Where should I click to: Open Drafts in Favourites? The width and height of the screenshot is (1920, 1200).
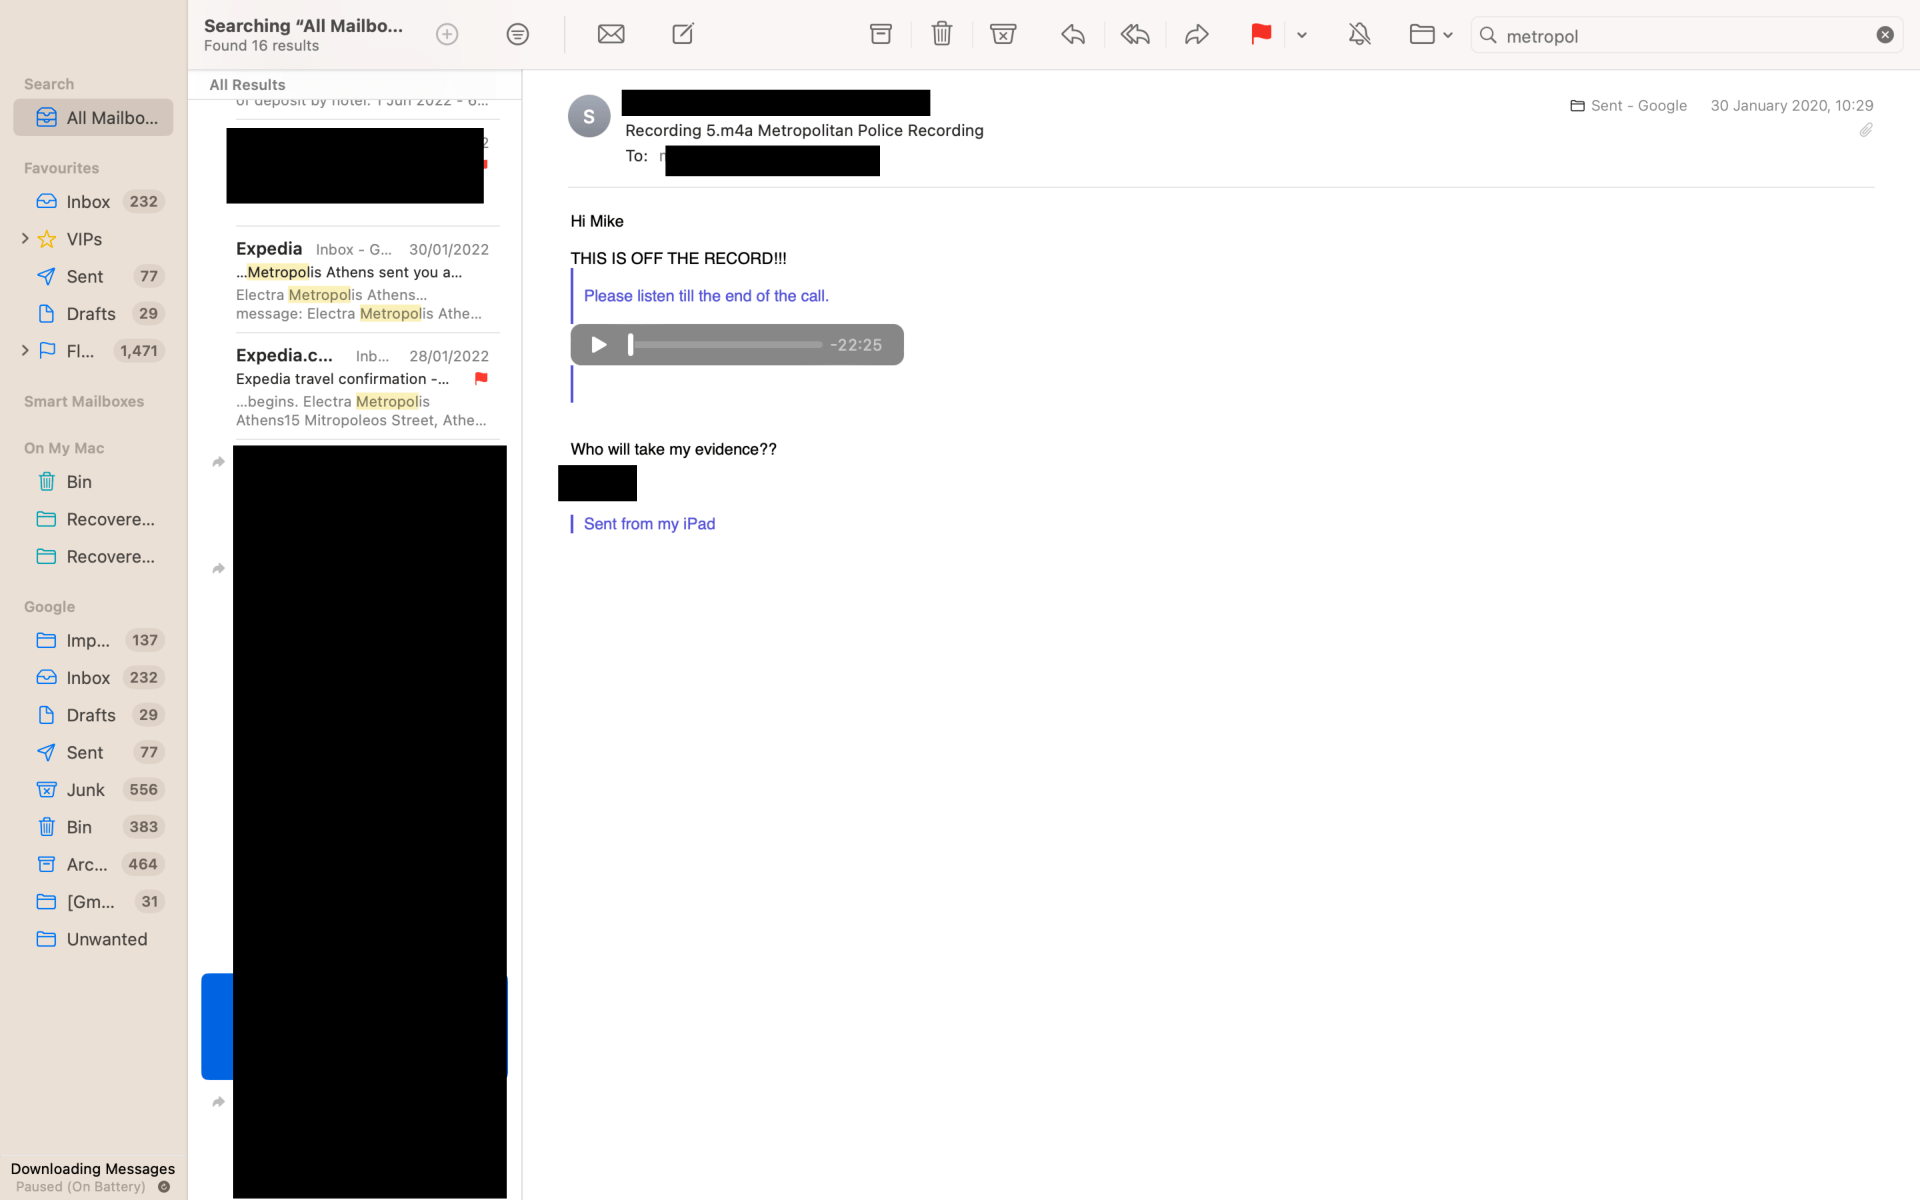(x=91, y=314)
